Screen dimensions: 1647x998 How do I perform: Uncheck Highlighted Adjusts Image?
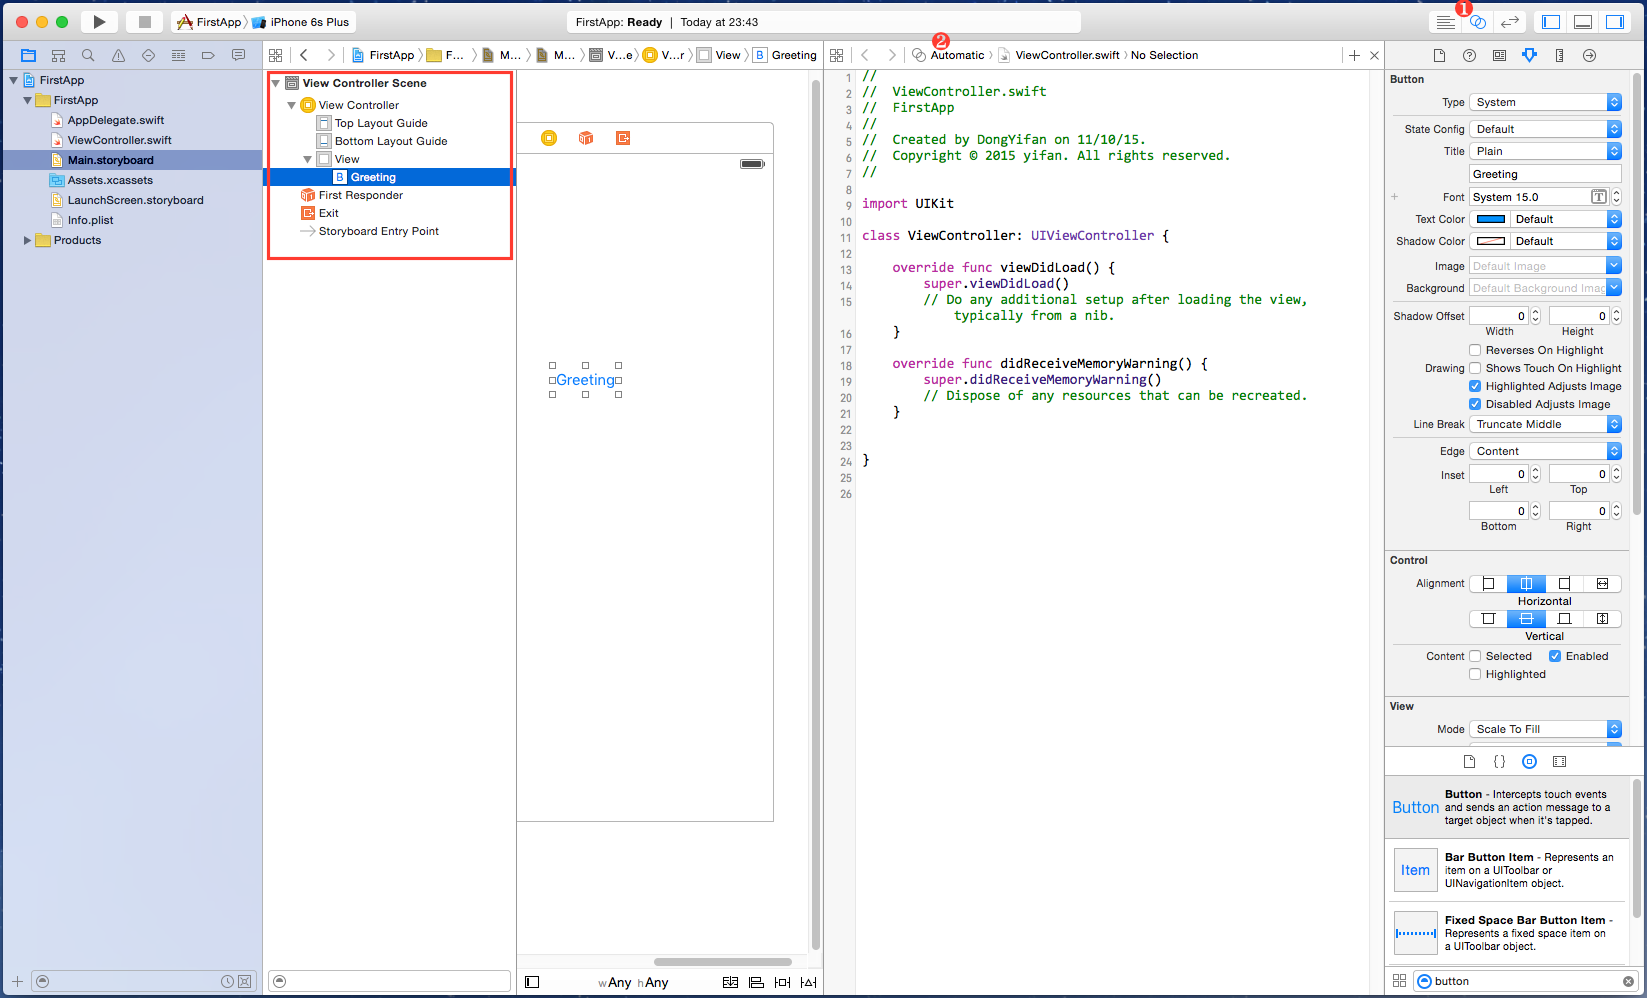coord(1475,386)
